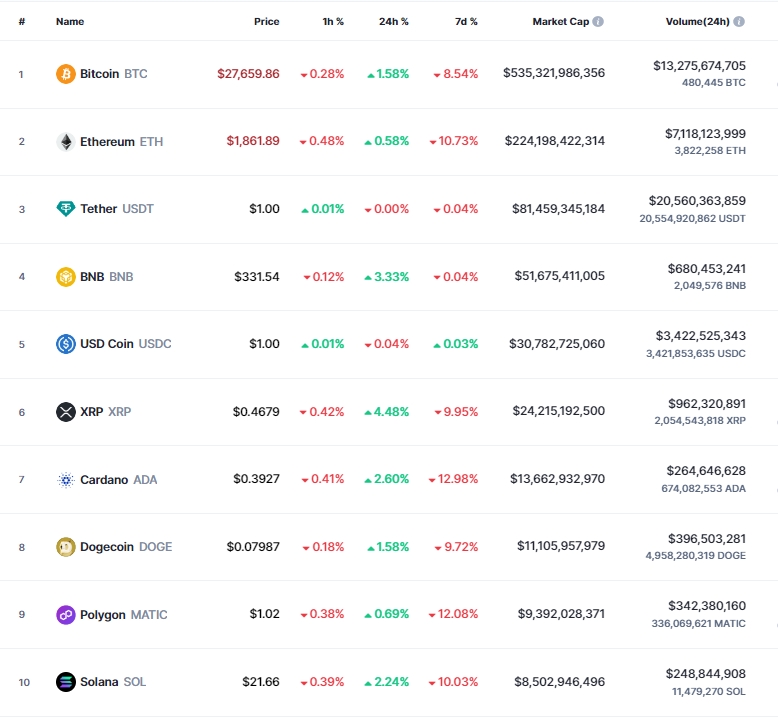Sort by the Name column header

[x=70, y=21]
